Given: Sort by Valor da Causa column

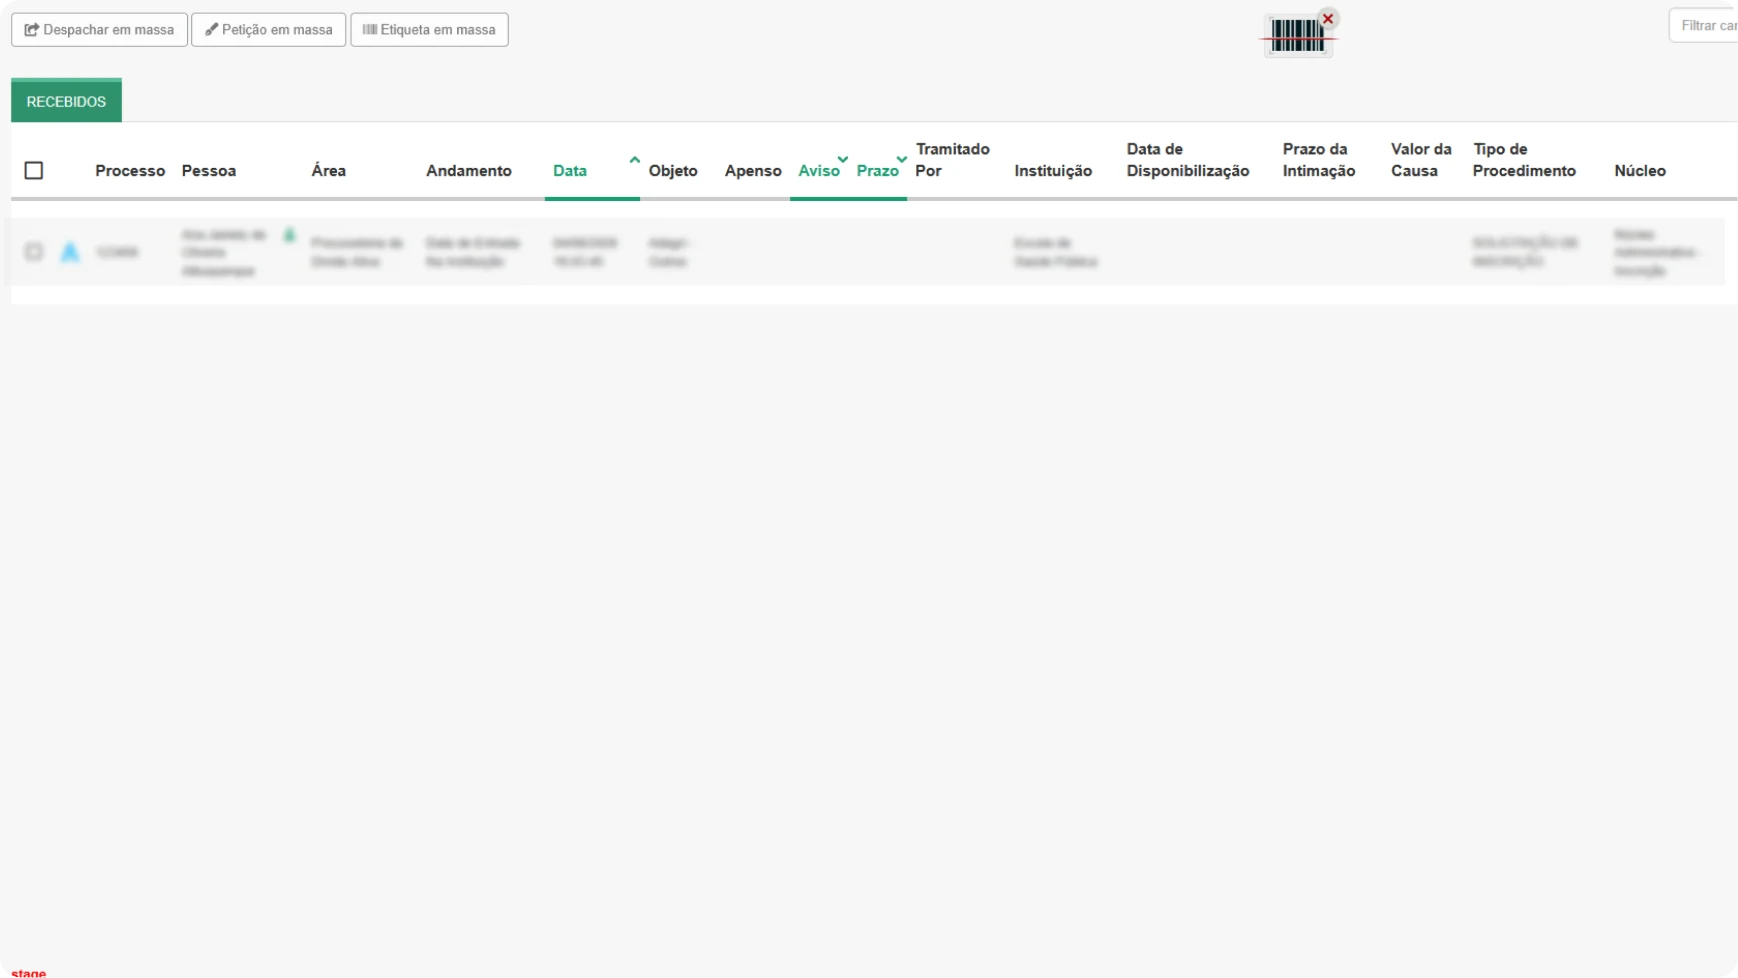Looking at the screenshot, I should click(1421, 160).
